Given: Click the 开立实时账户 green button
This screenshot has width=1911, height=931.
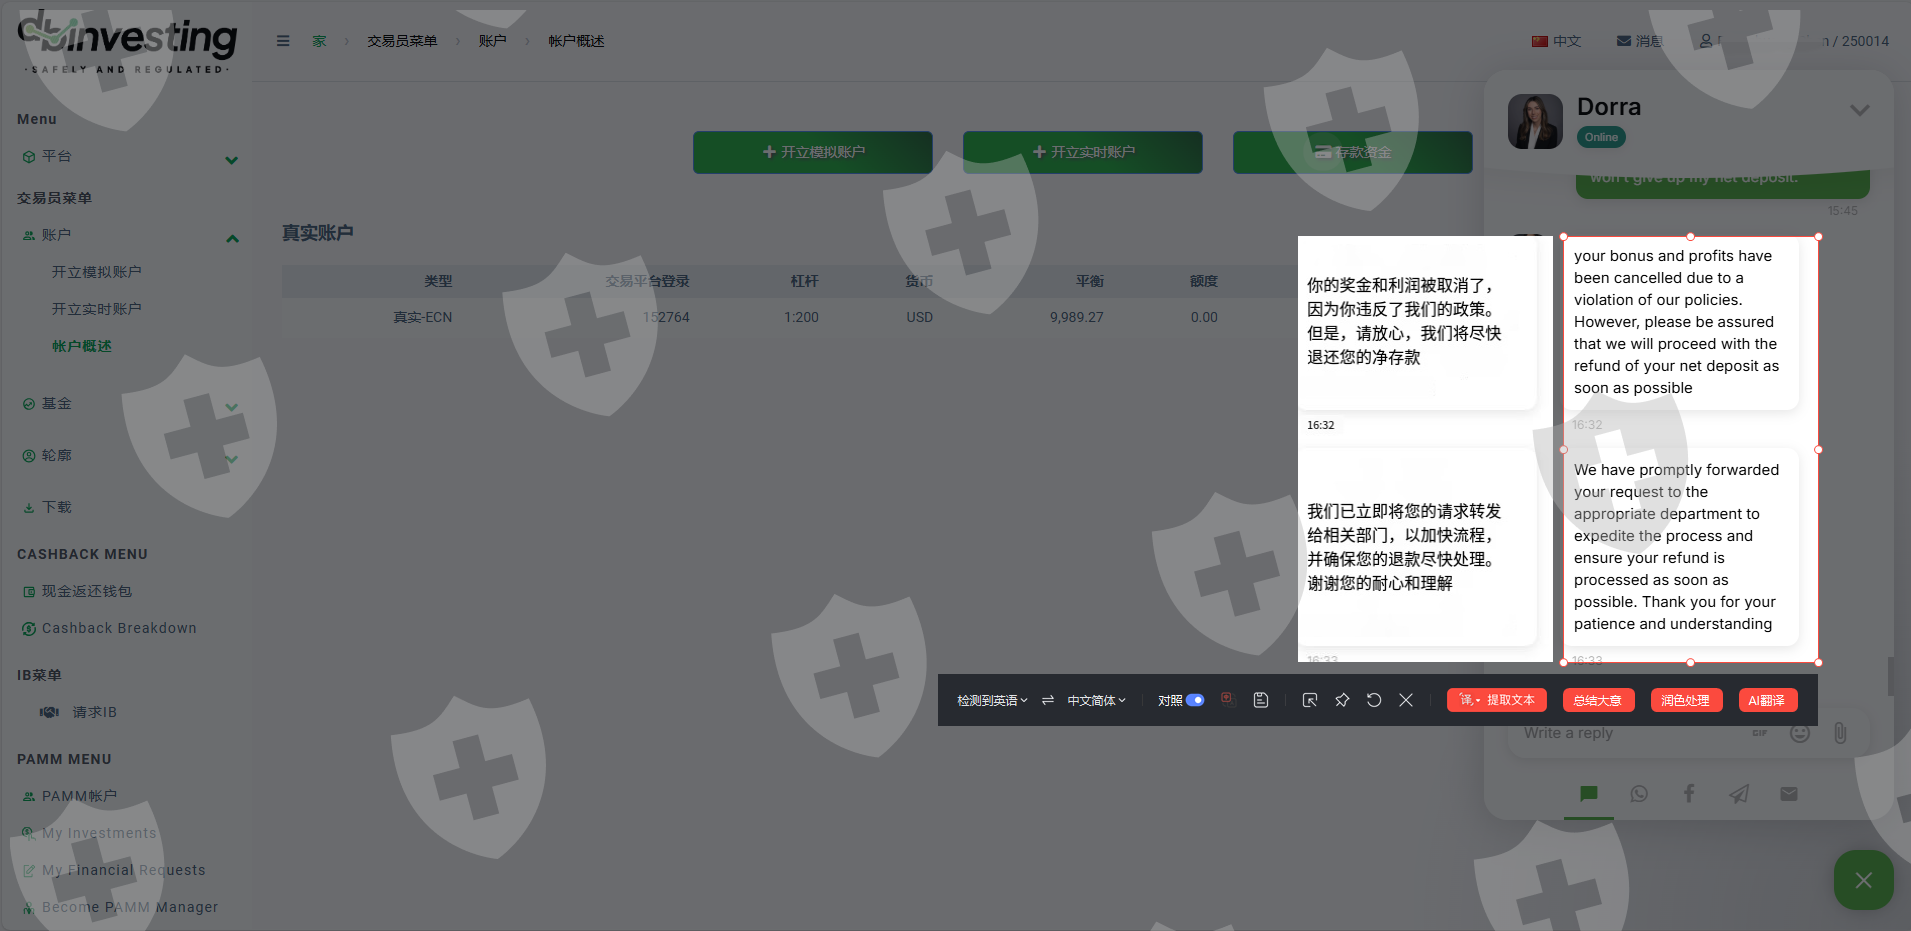Looking at the screenshot, I should tap(1083, 152).
